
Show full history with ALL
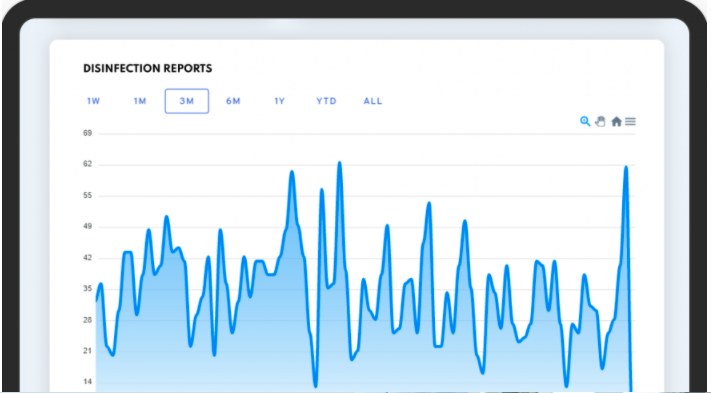tap(373, 101)
